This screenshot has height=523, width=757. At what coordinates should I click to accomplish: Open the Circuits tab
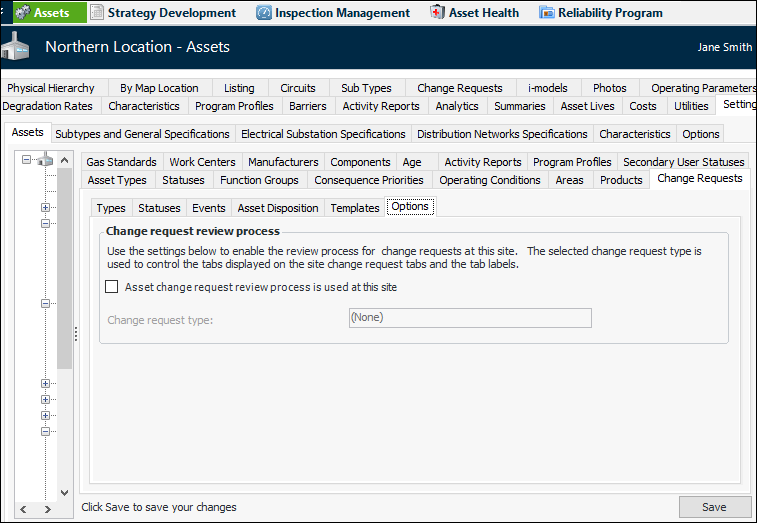click(x=298, y=88)
